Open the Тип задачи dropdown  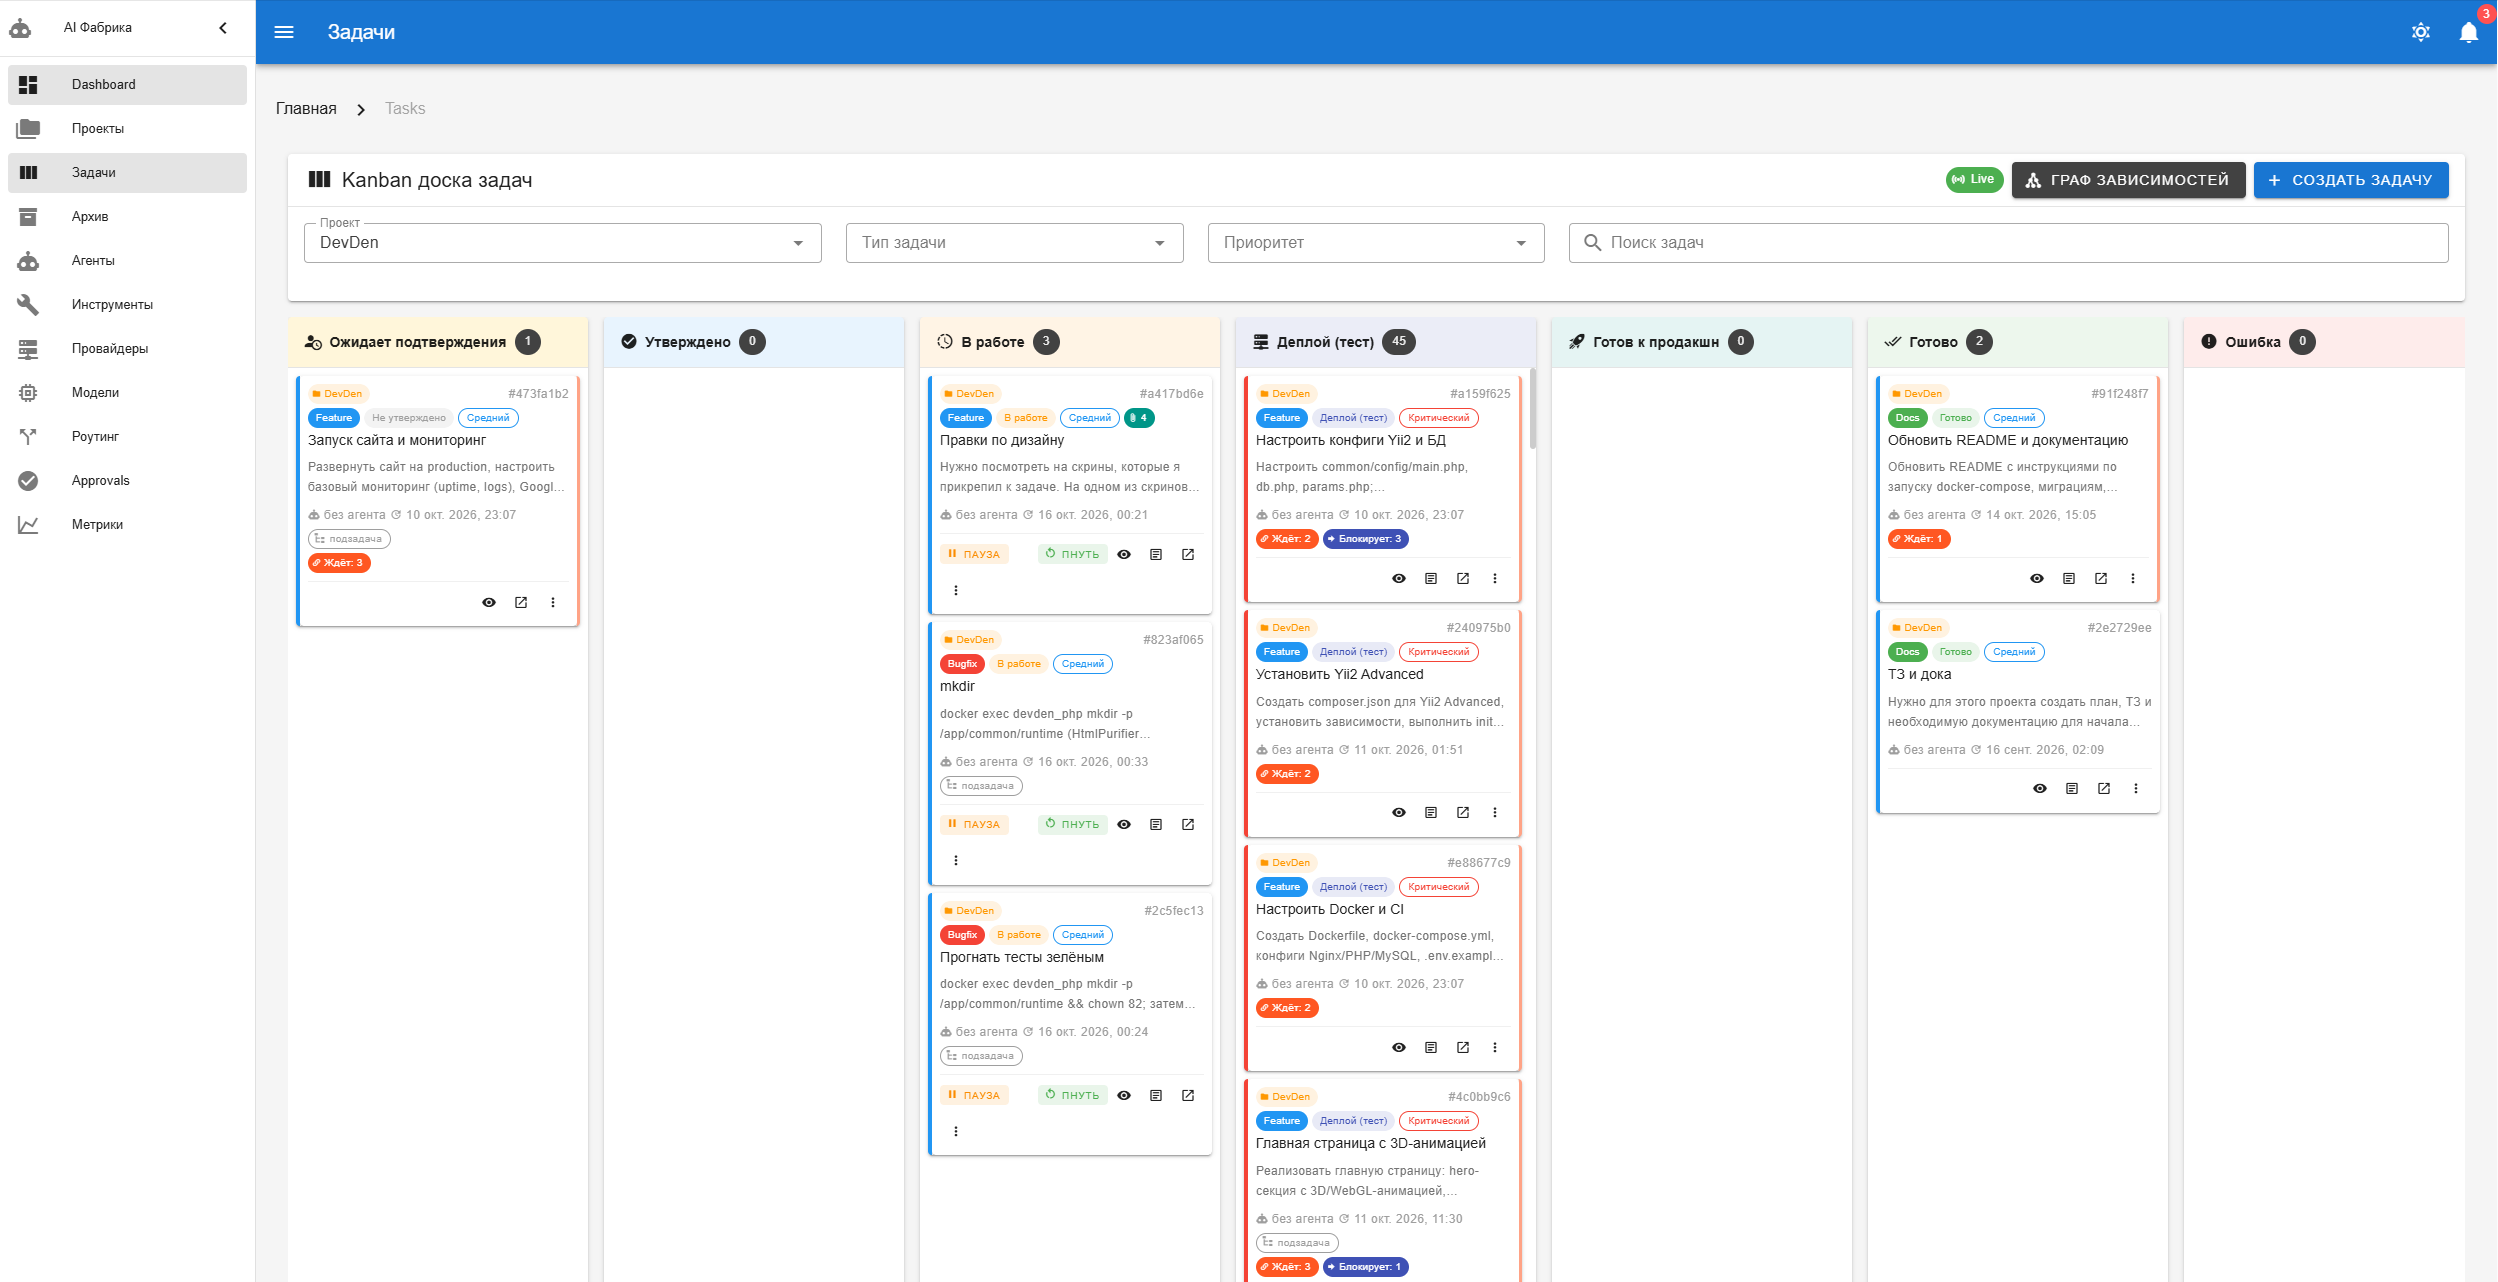[1015, 243]
